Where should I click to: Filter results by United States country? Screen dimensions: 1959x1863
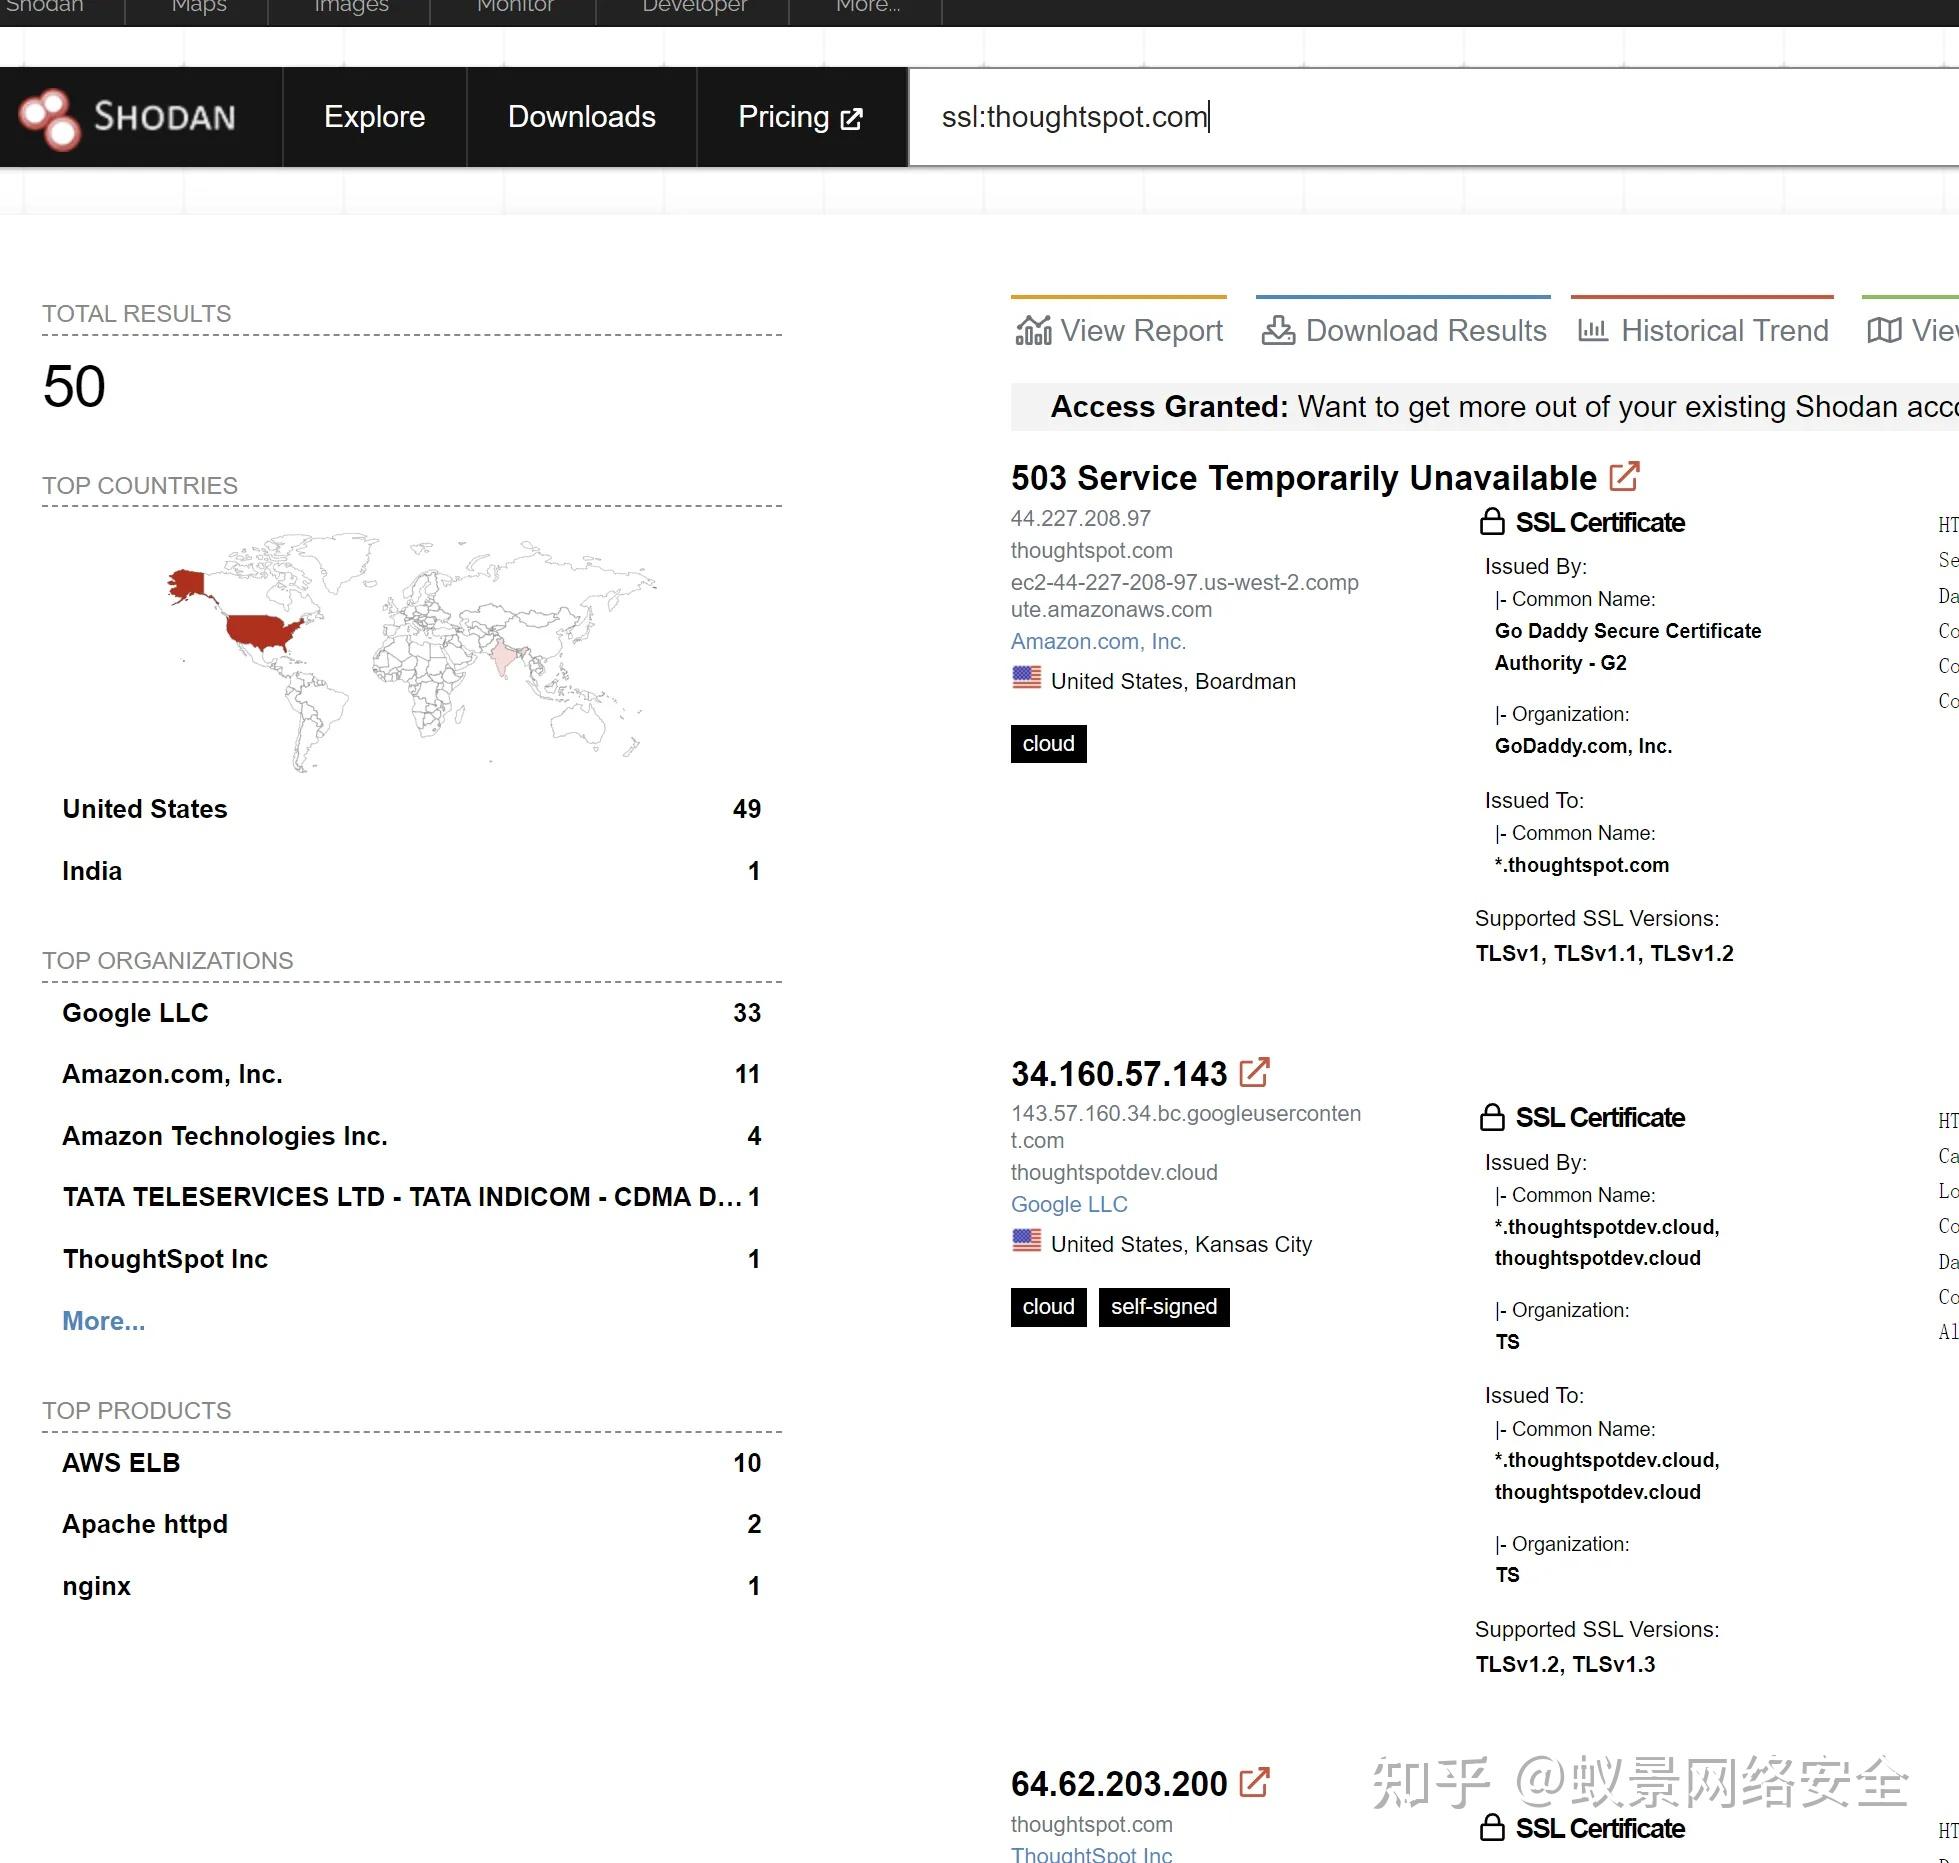tap(145, 809)
